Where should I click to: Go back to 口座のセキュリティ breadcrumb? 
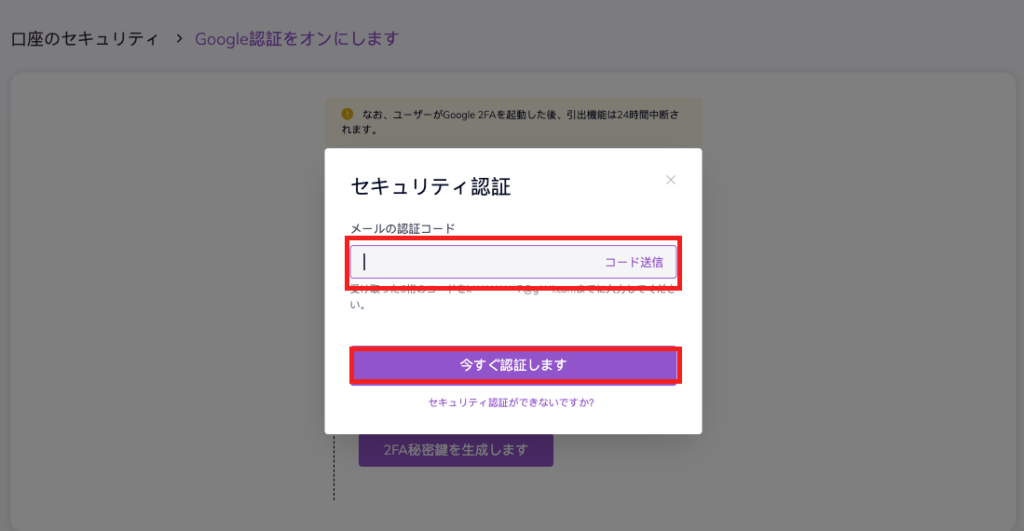click(x=85, y=39)
